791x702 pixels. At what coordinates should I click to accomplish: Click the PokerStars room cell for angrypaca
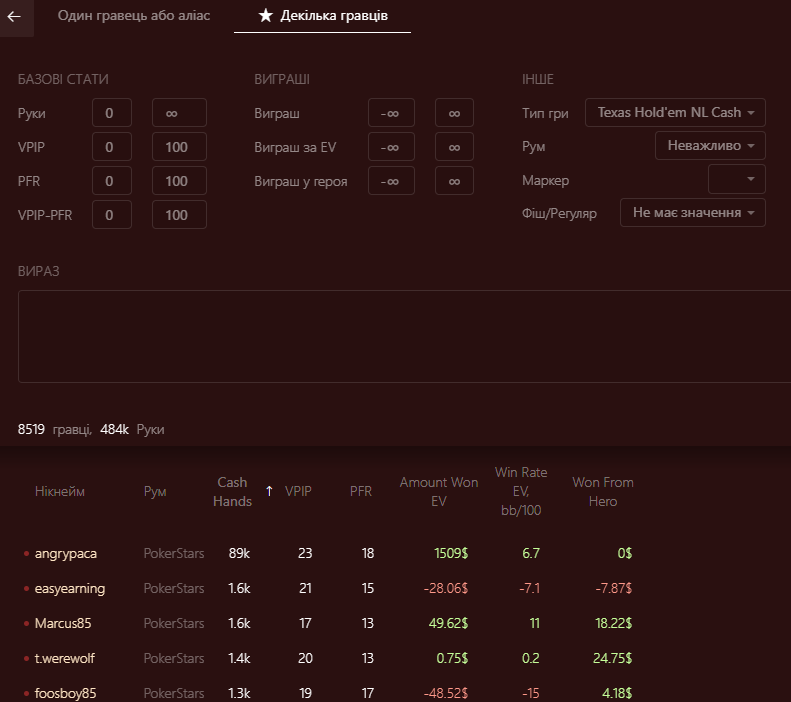coord(174,553)
